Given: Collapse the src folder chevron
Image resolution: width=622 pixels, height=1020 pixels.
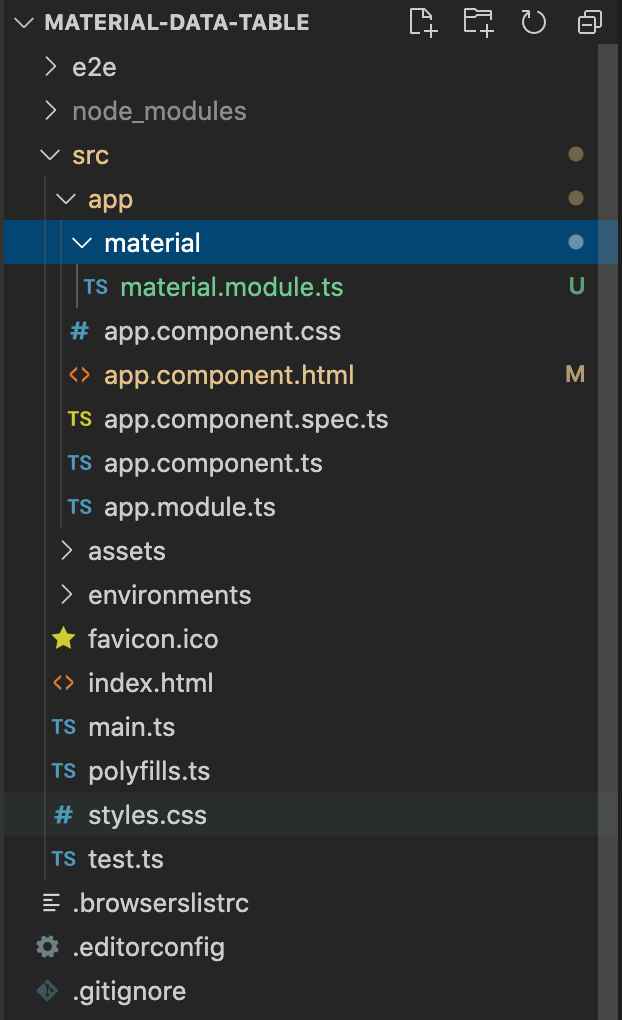Looking at the screenshot, I should [x=50, y=155].
